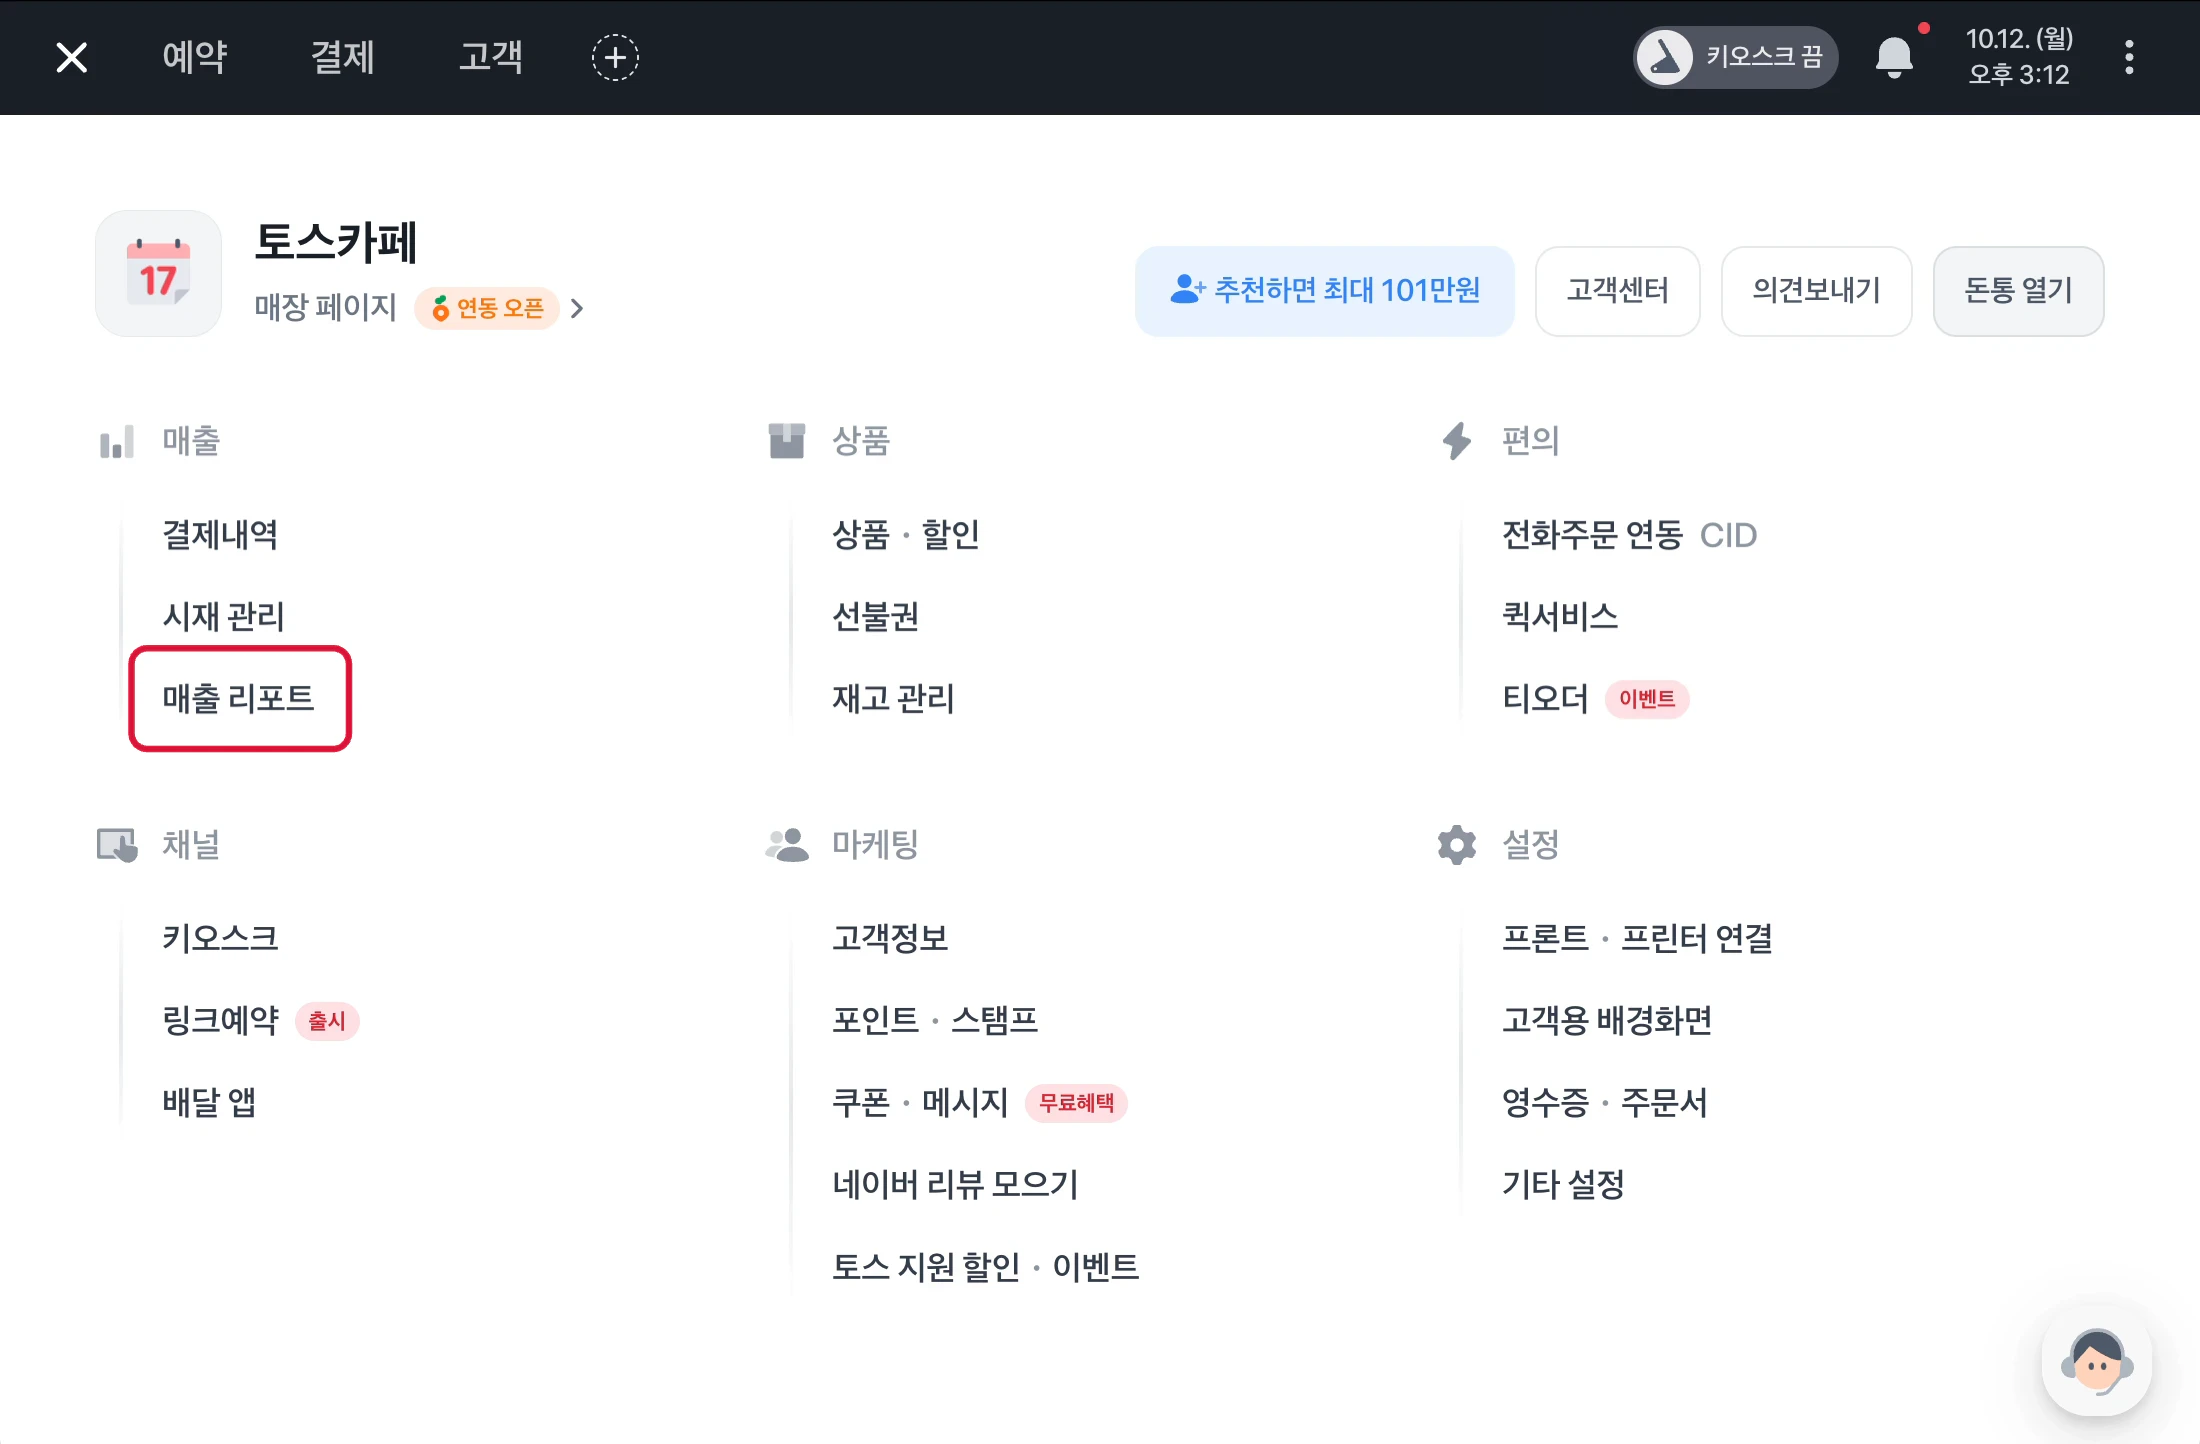Open the 예약 tab
This screenshot has height=1444, width=2200.
195,57
